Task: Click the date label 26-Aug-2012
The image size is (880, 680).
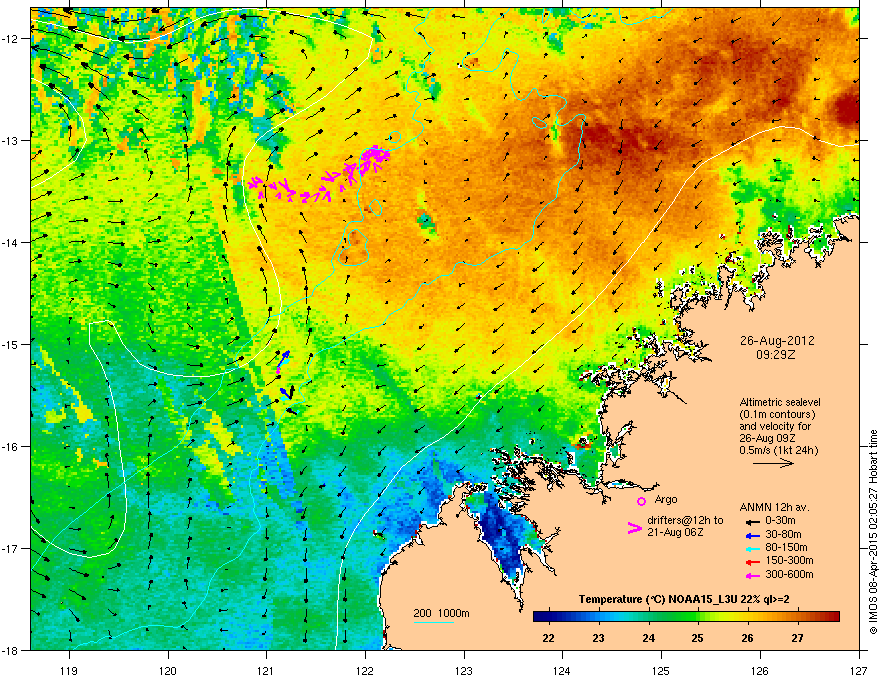Action: pyautogui.click(x=777, y=341)
